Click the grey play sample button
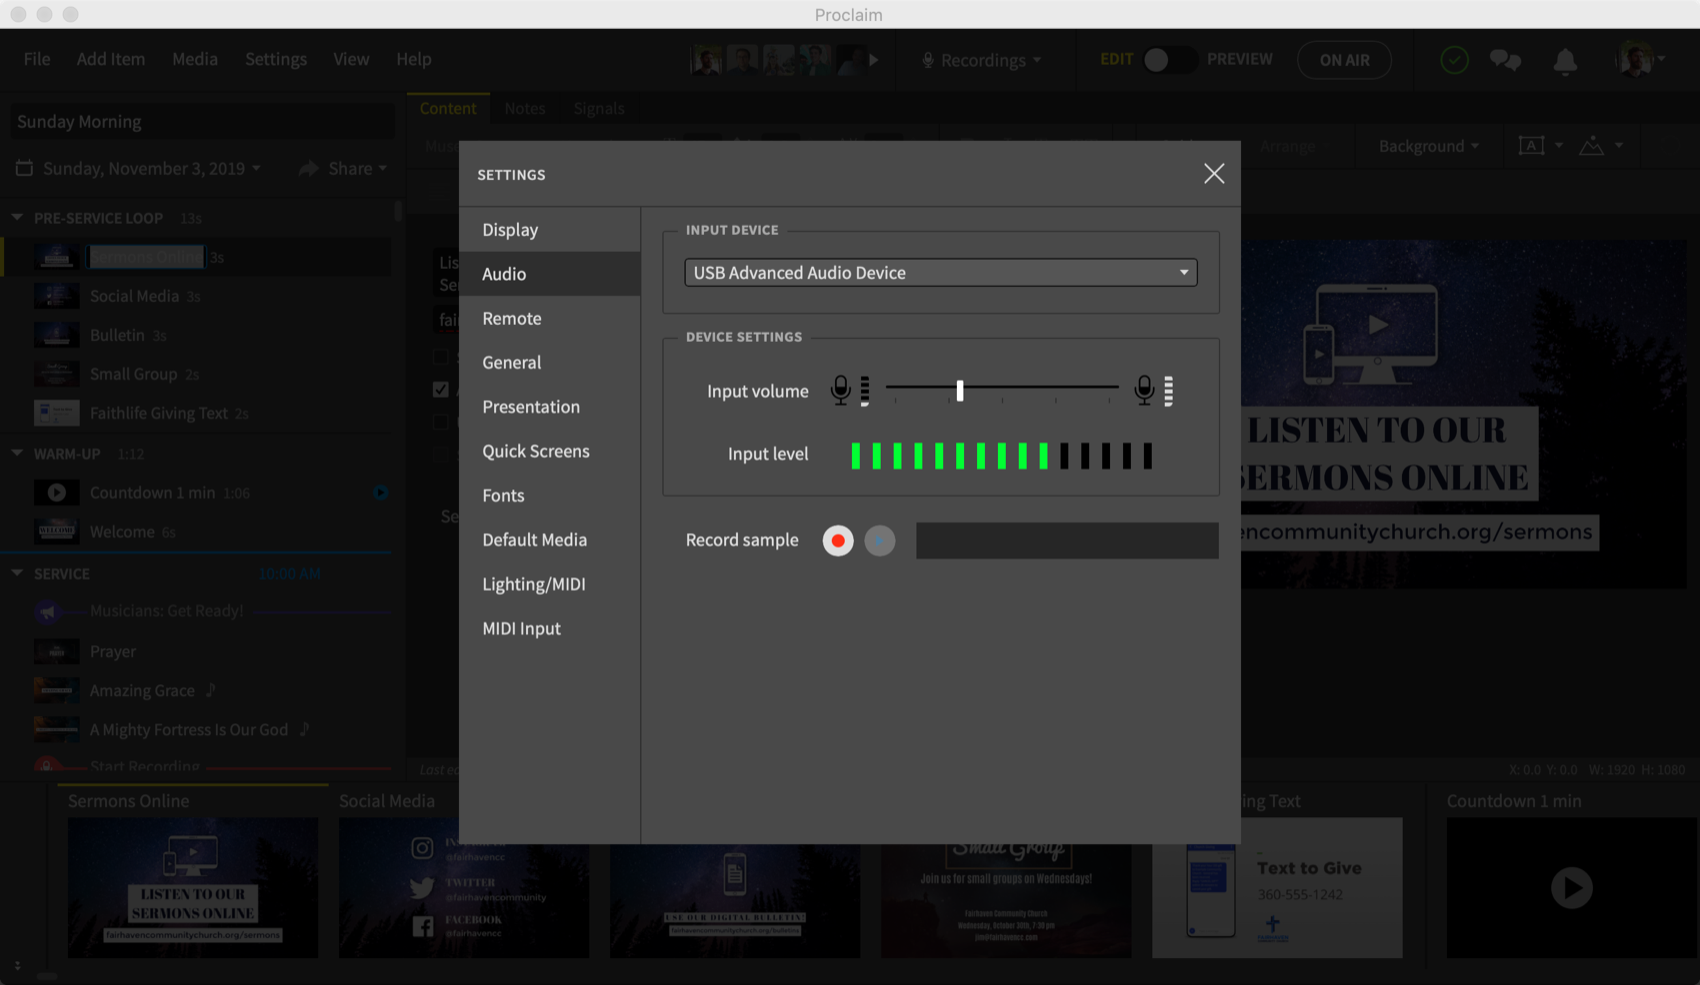Screen dimensions: 1700x985 click(880, 541)
